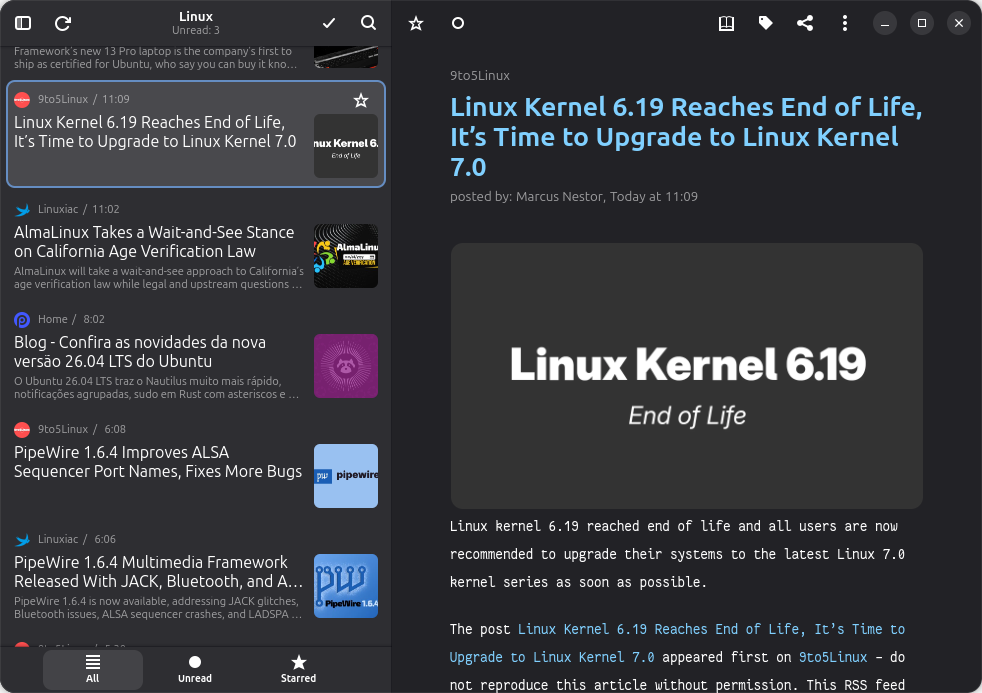
Task: Click the tag article icon
Action: click(x=766, y=23)
